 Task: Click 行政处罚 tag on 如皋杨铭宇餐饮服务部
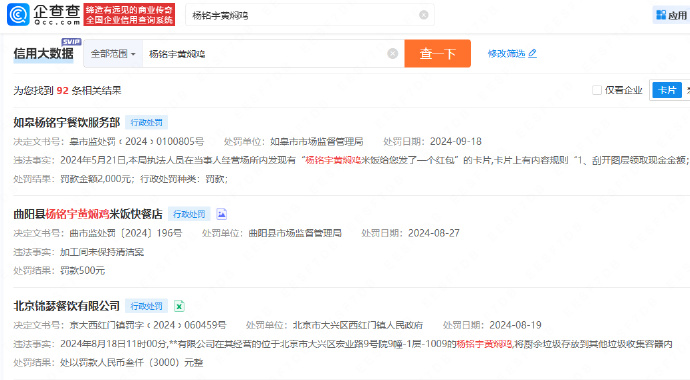tap(147, 123)
